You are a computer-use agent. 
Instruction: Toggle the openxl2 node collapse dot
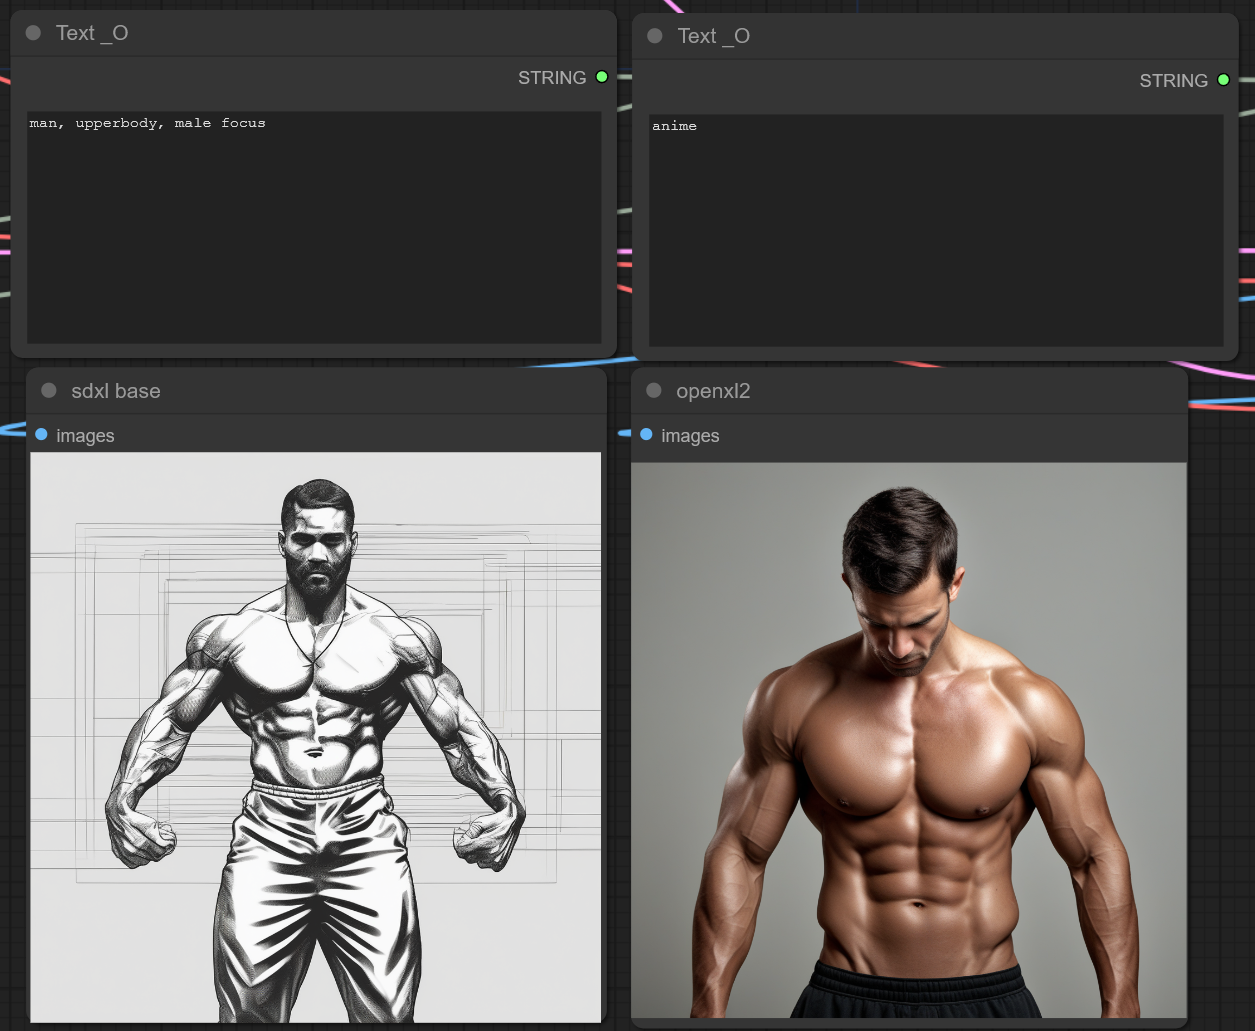tap(654, 391)
